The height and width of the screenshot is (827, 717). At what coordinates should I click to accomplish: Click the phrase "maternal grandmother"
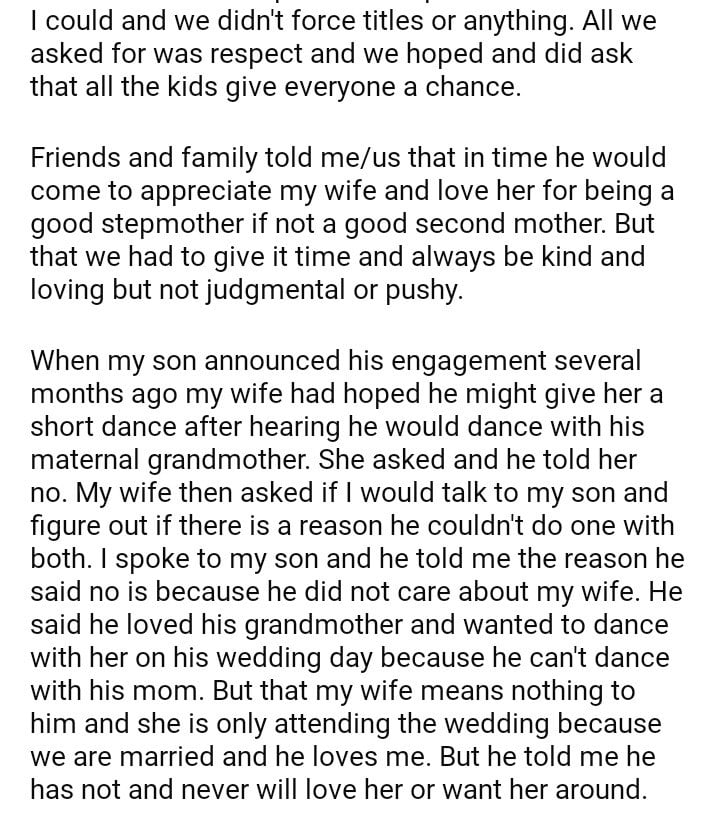(184, 460)
